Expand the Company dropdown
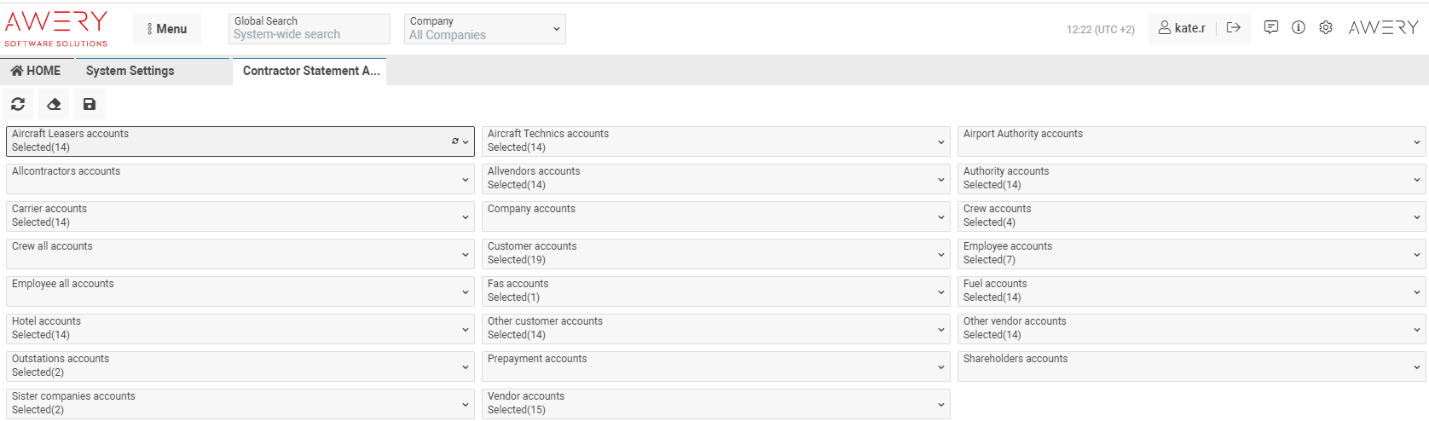Viewport: 1429px width, 421px height. pyautogui.click(x=485, y=29)
